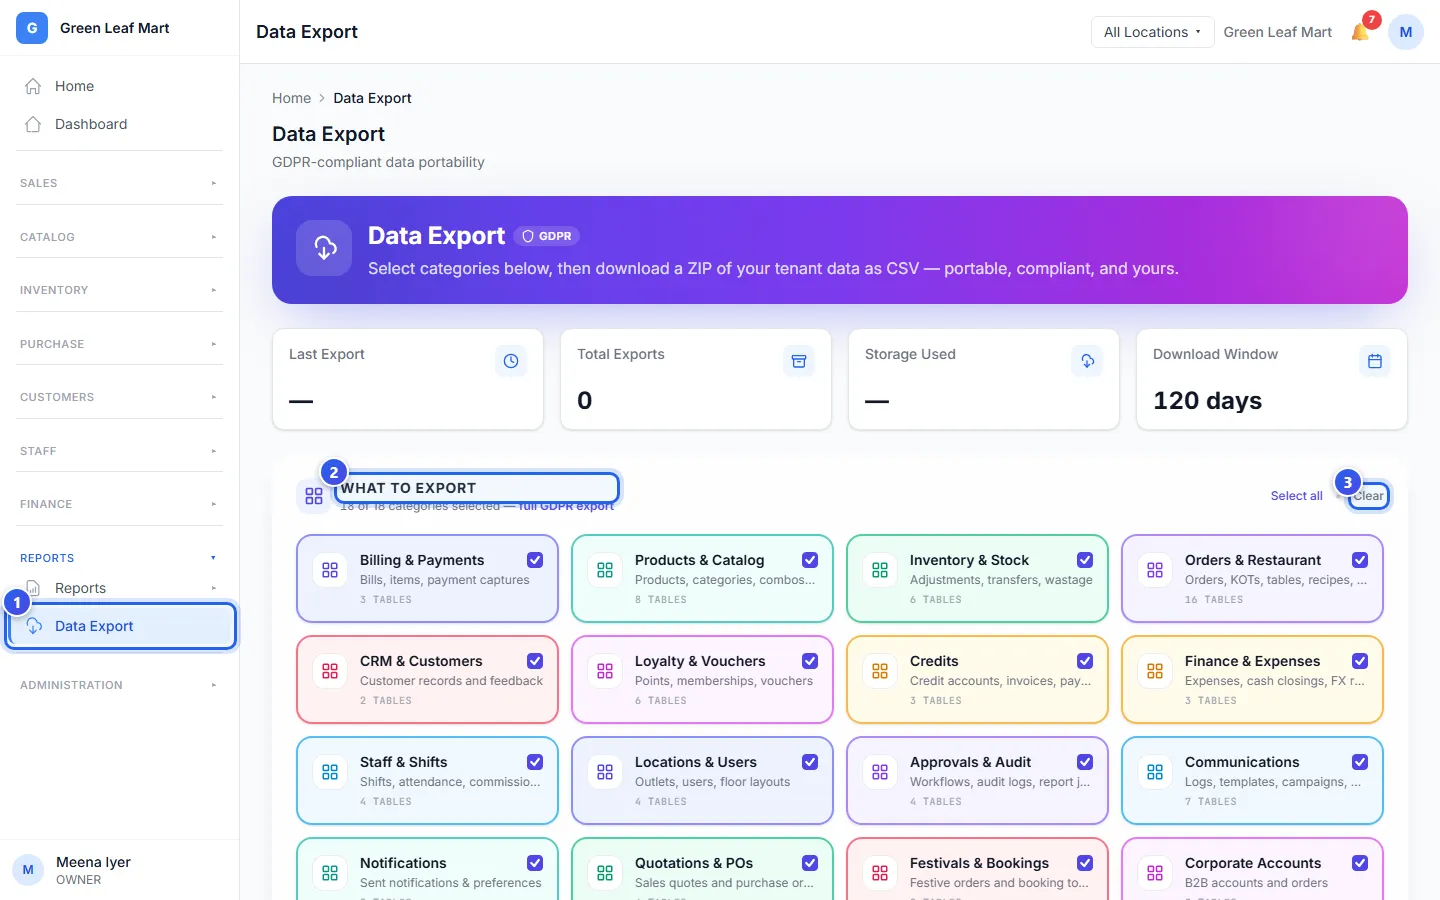This screenshot has height=900, width=1440.
Task: Click the archive icon on Total Exports card
Action: [799, 361]
